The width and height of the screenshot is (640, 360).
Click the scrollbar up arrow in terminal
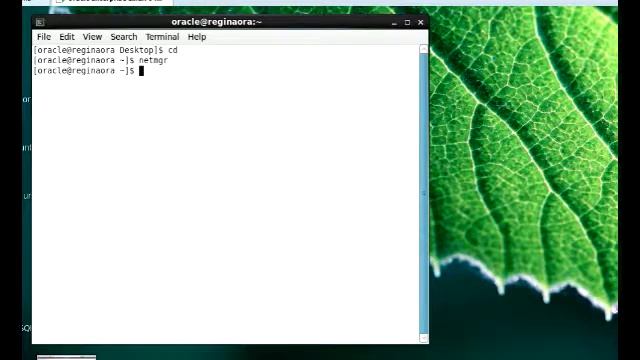(x=424, y=49)
